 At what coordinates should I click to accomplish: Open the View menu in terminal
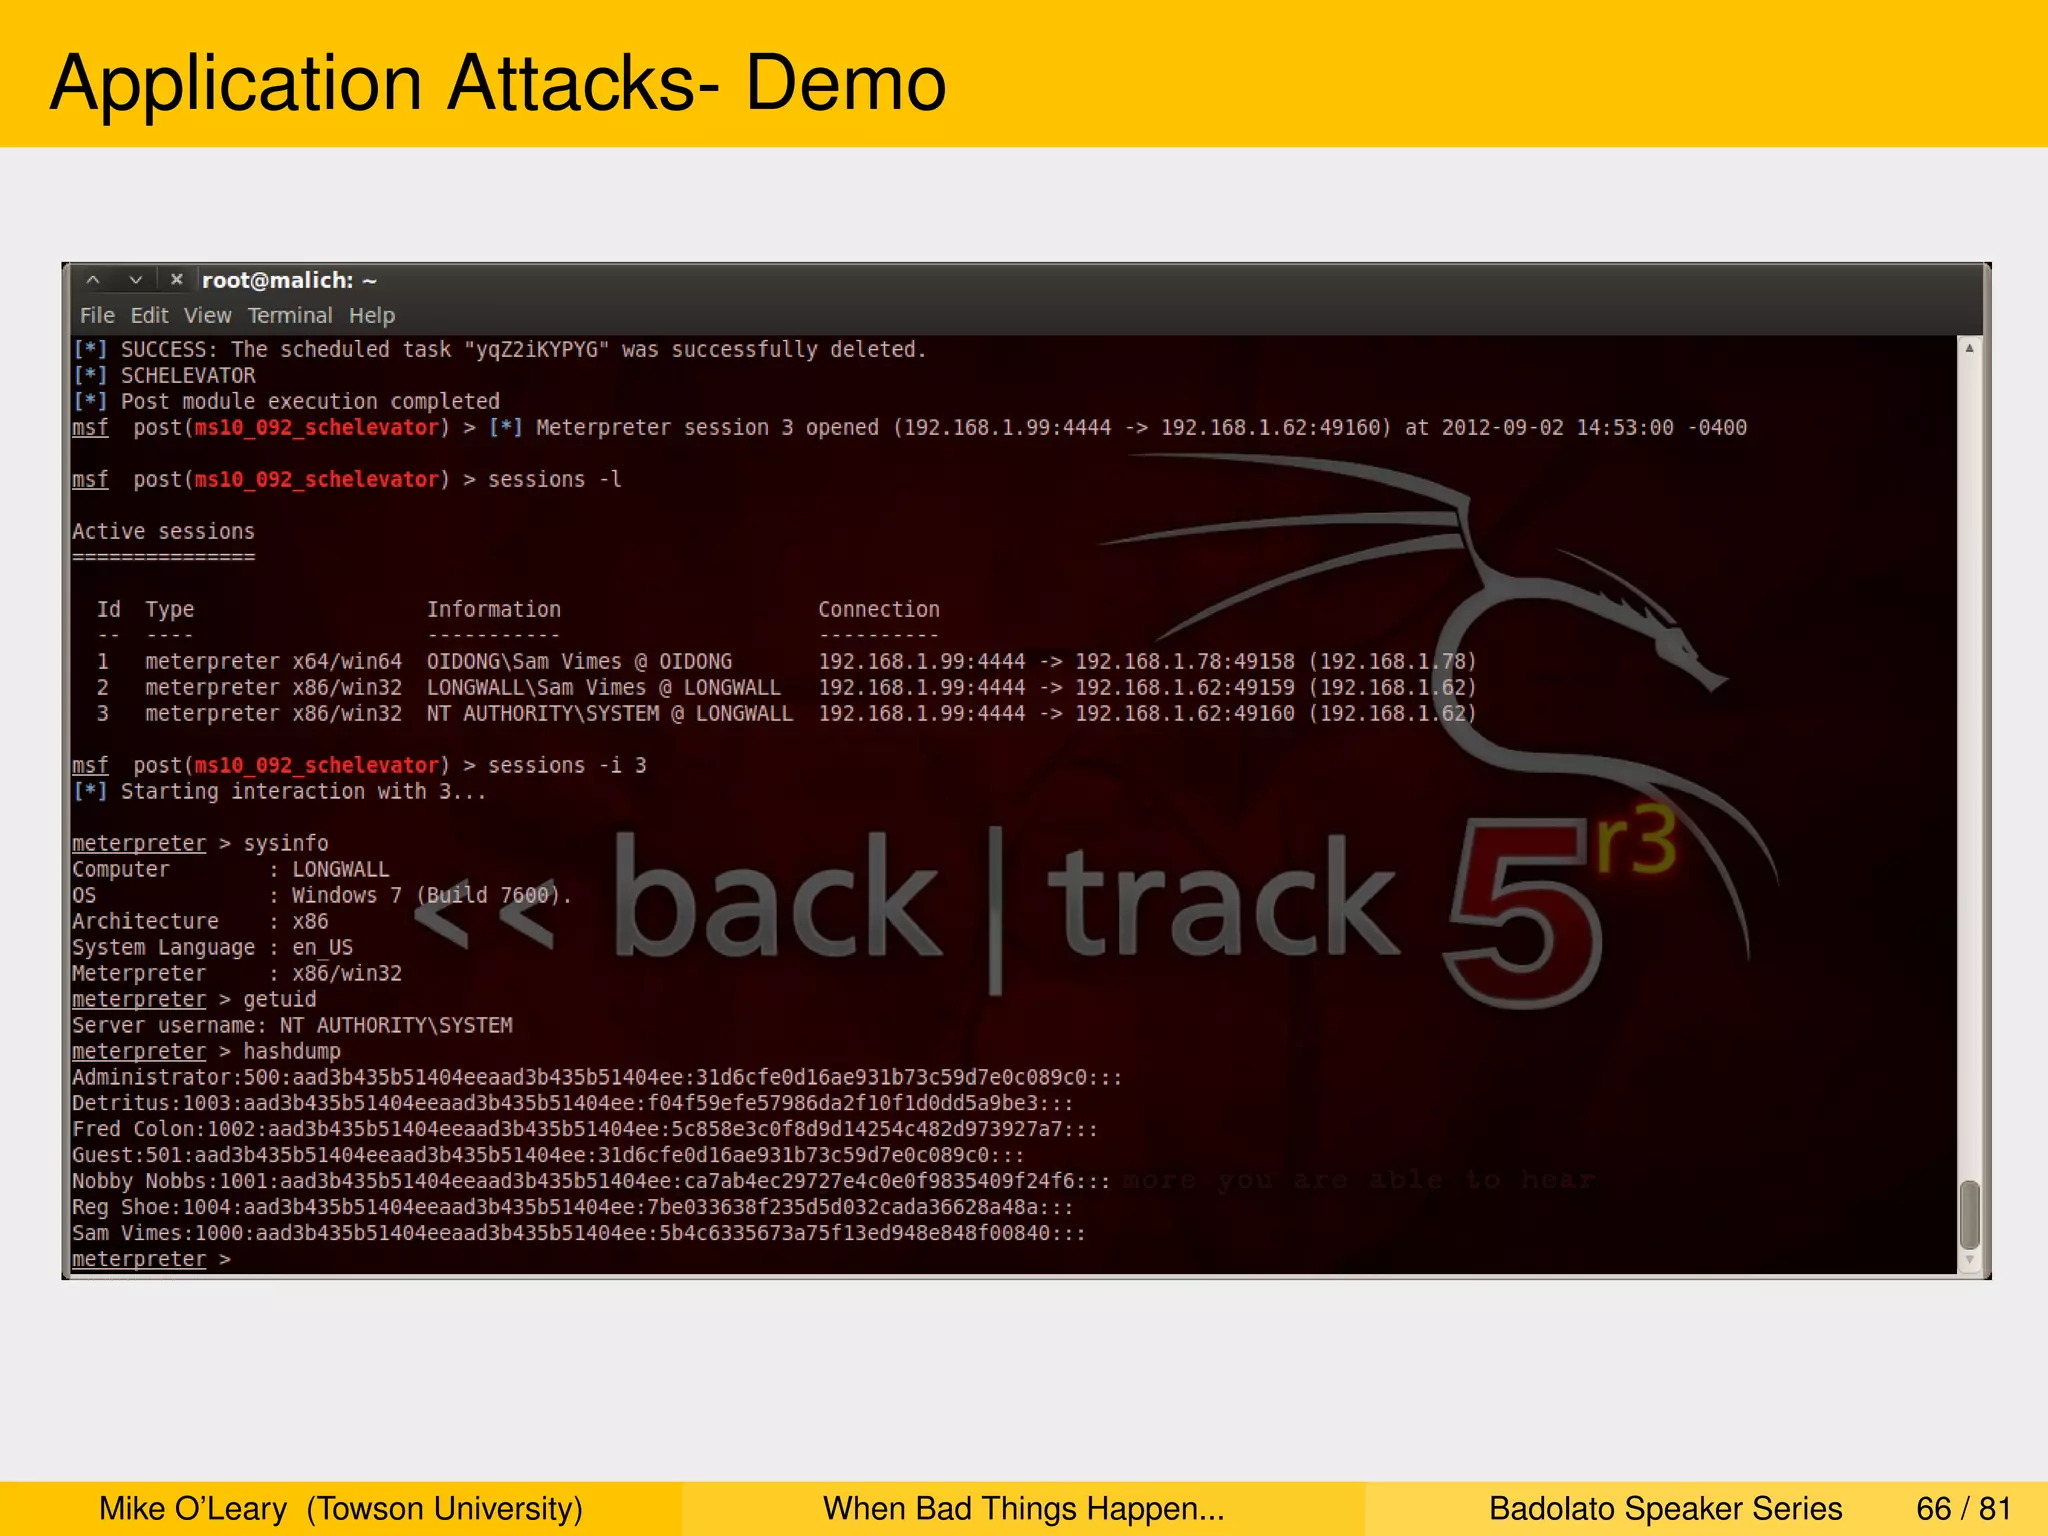click(x=207, y=316)
